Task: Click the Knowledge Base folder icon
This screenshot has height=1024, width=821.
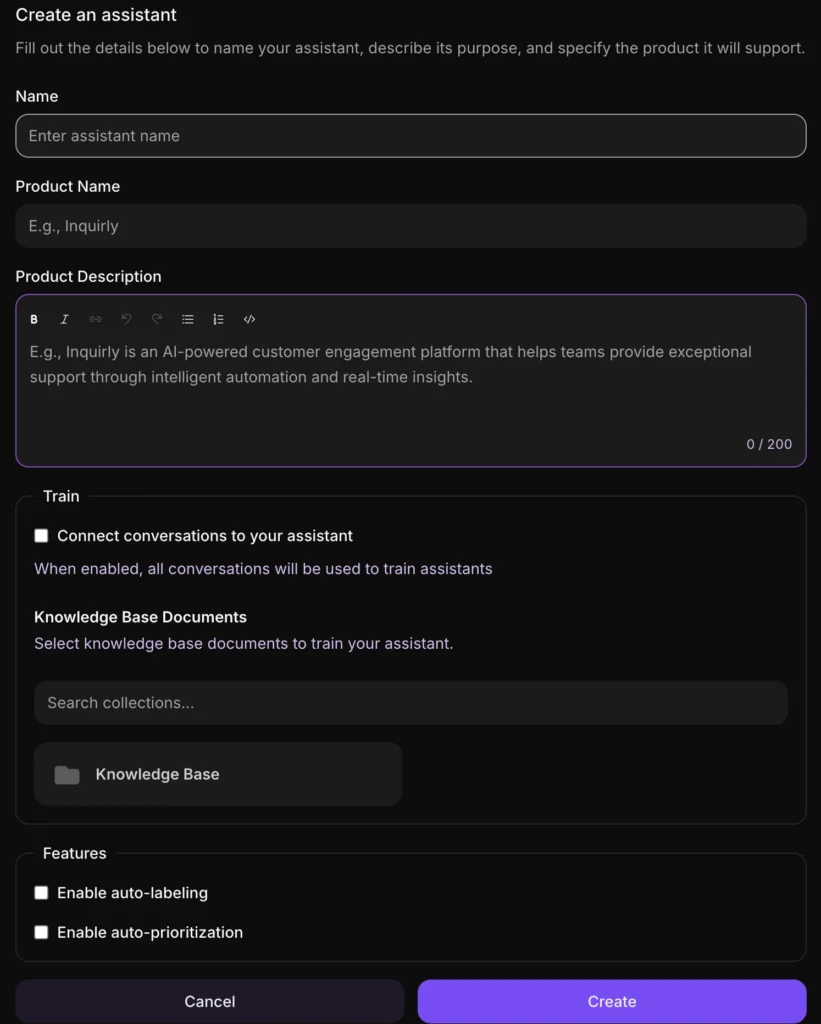Action: [67, 775]
